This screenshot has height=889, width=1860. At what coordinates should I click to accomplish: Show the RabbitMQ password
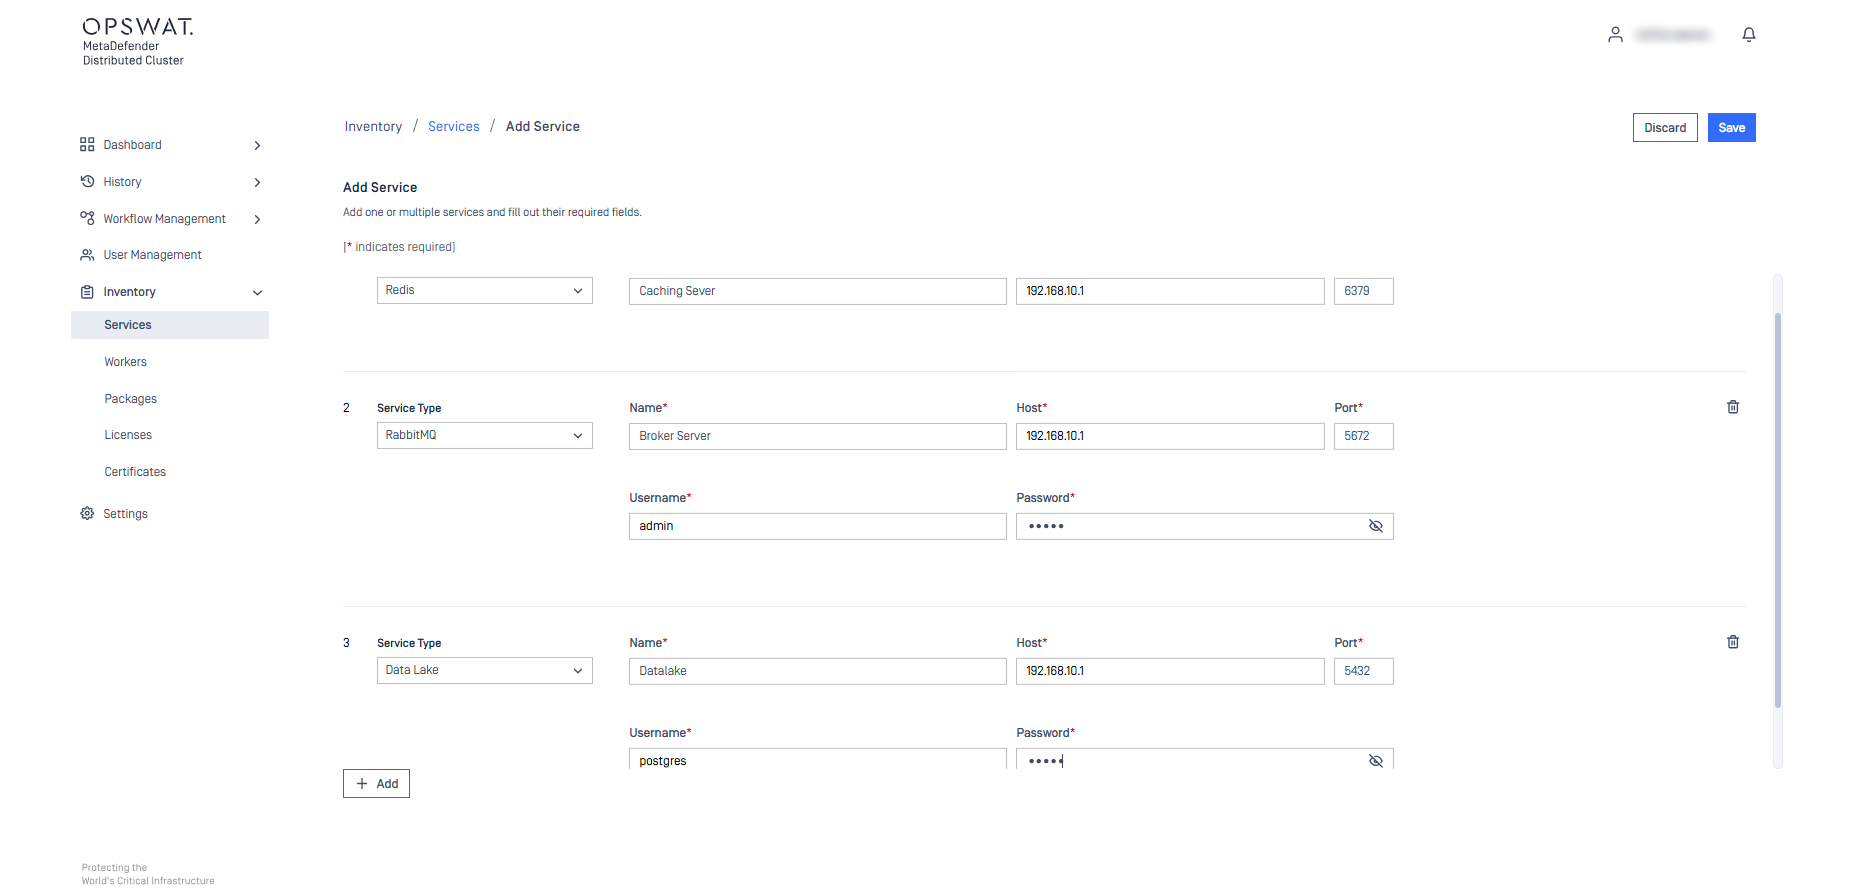[1375, 526]
